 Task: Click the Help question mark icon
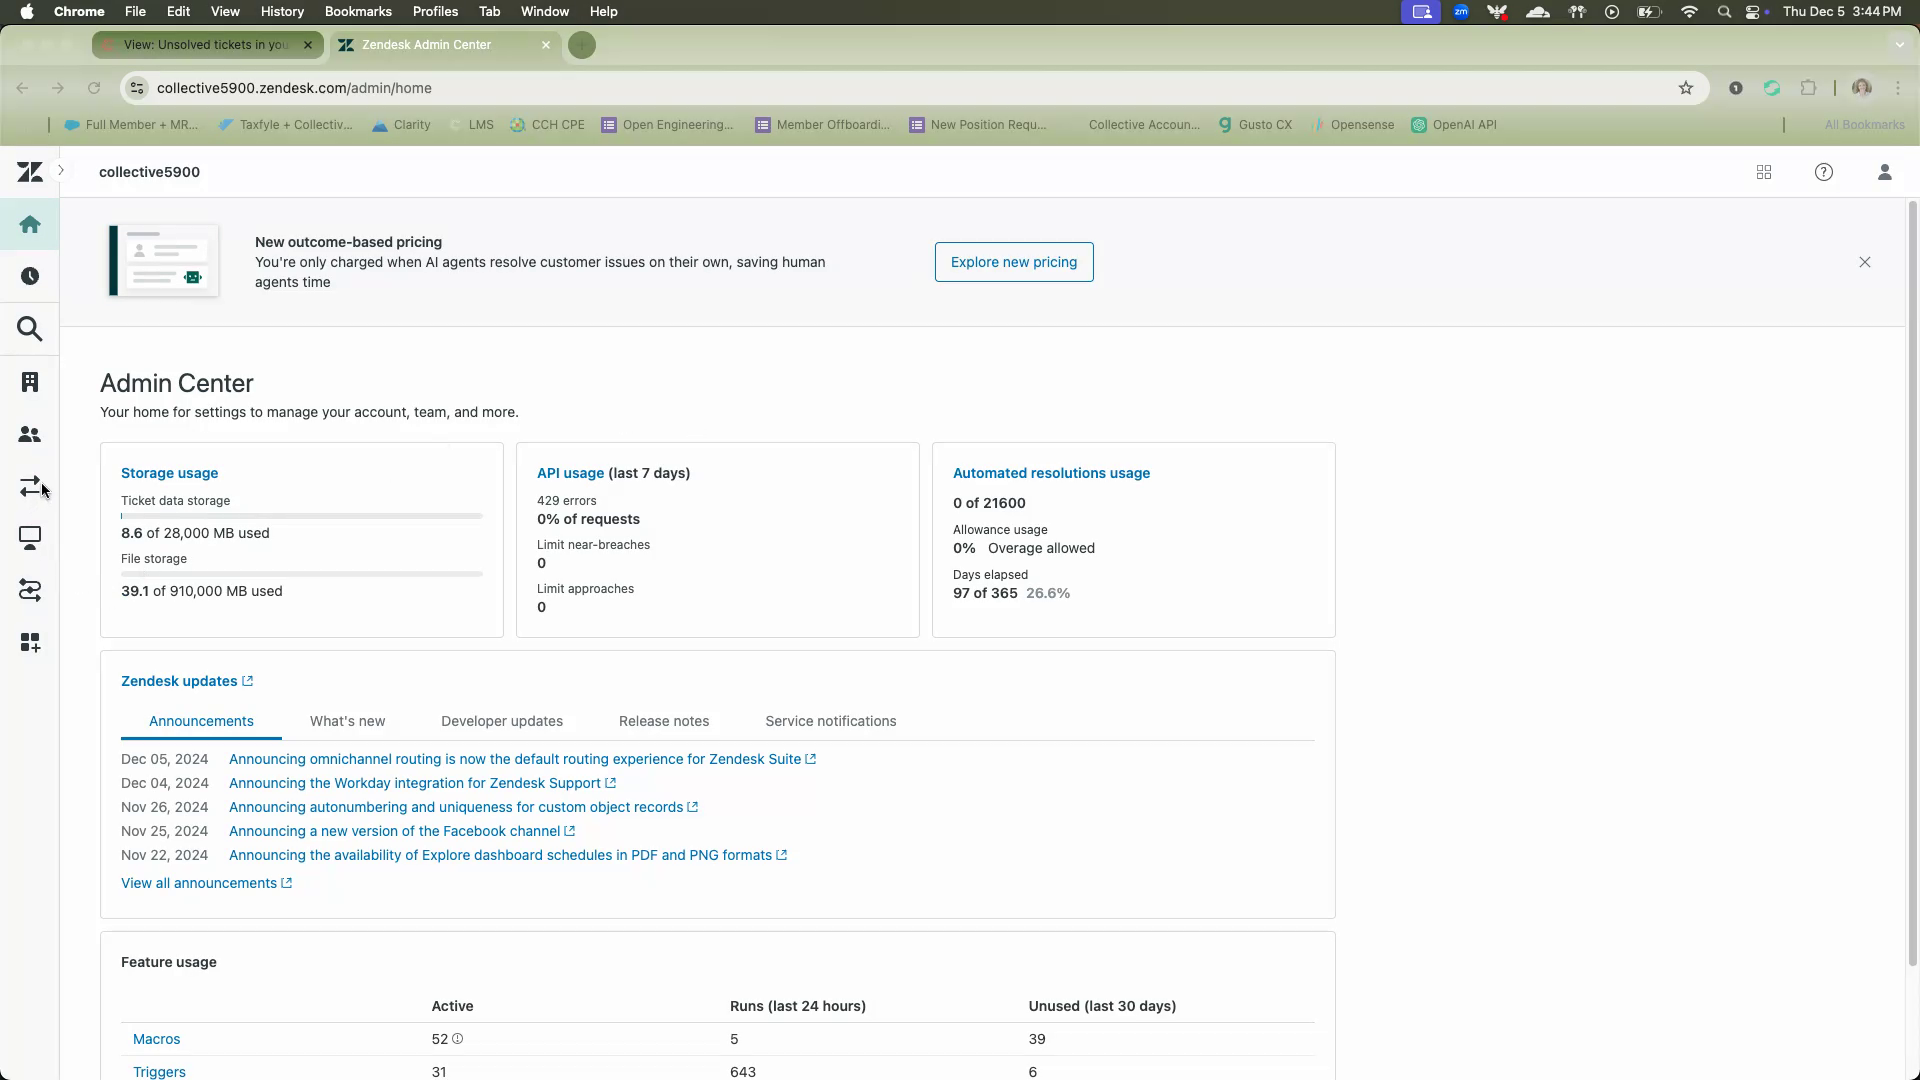click(1824, 172)
